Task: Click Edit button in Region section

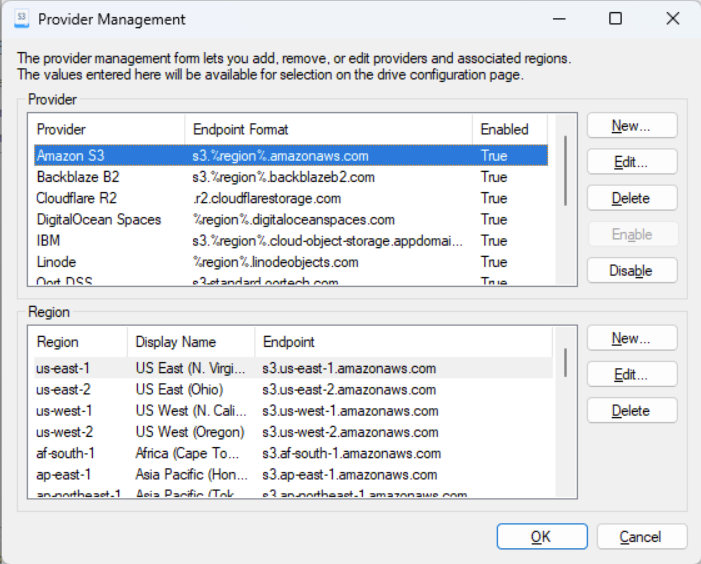Action: pos(632,375)
